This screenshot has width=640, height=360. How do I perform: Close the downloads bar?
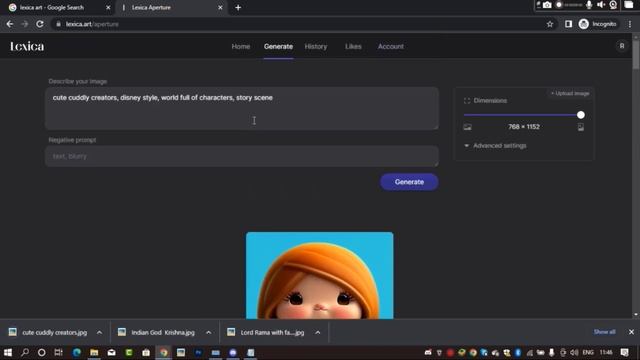631,332
